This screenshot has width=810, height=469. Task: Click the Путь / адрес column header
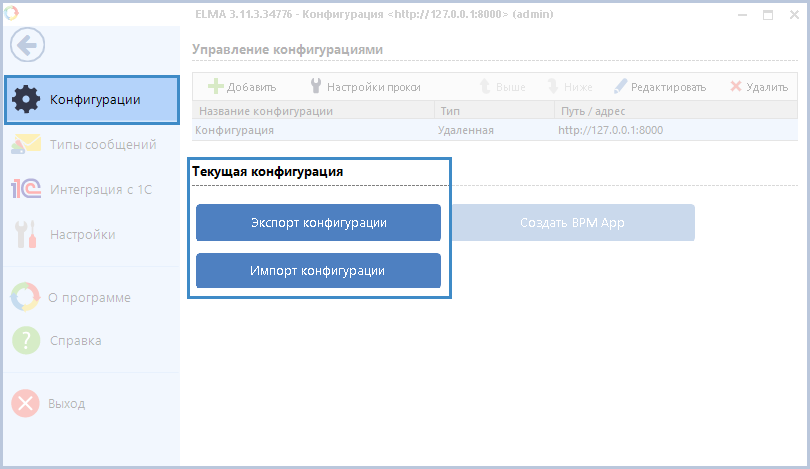[676, 111]
